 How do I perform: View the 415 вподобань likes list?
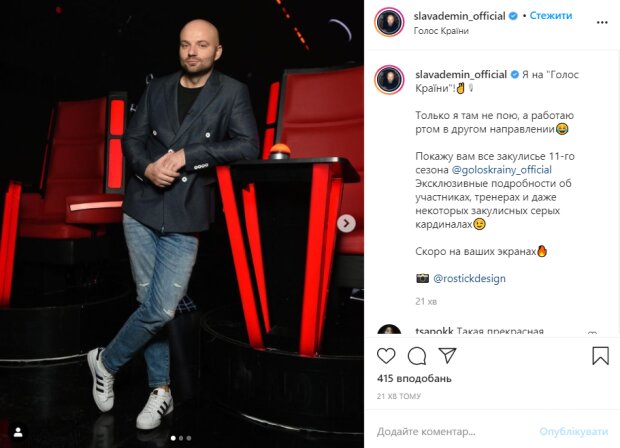[x=414, y=378]
